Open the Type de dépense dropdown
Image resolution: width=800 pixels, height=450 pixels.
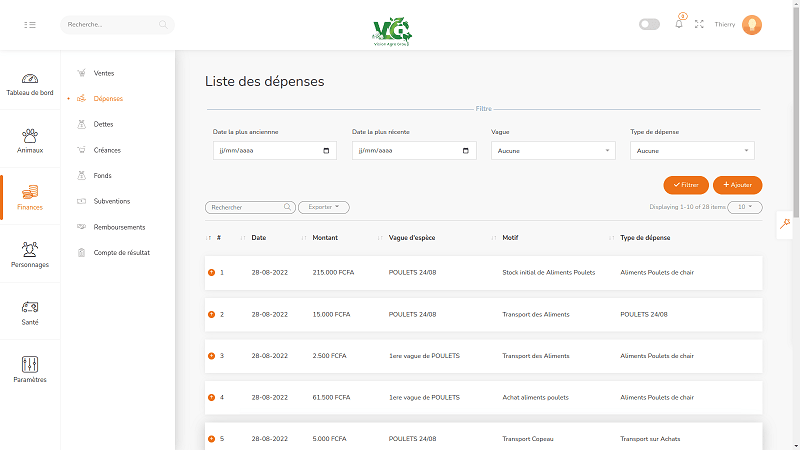click(692, 151)
